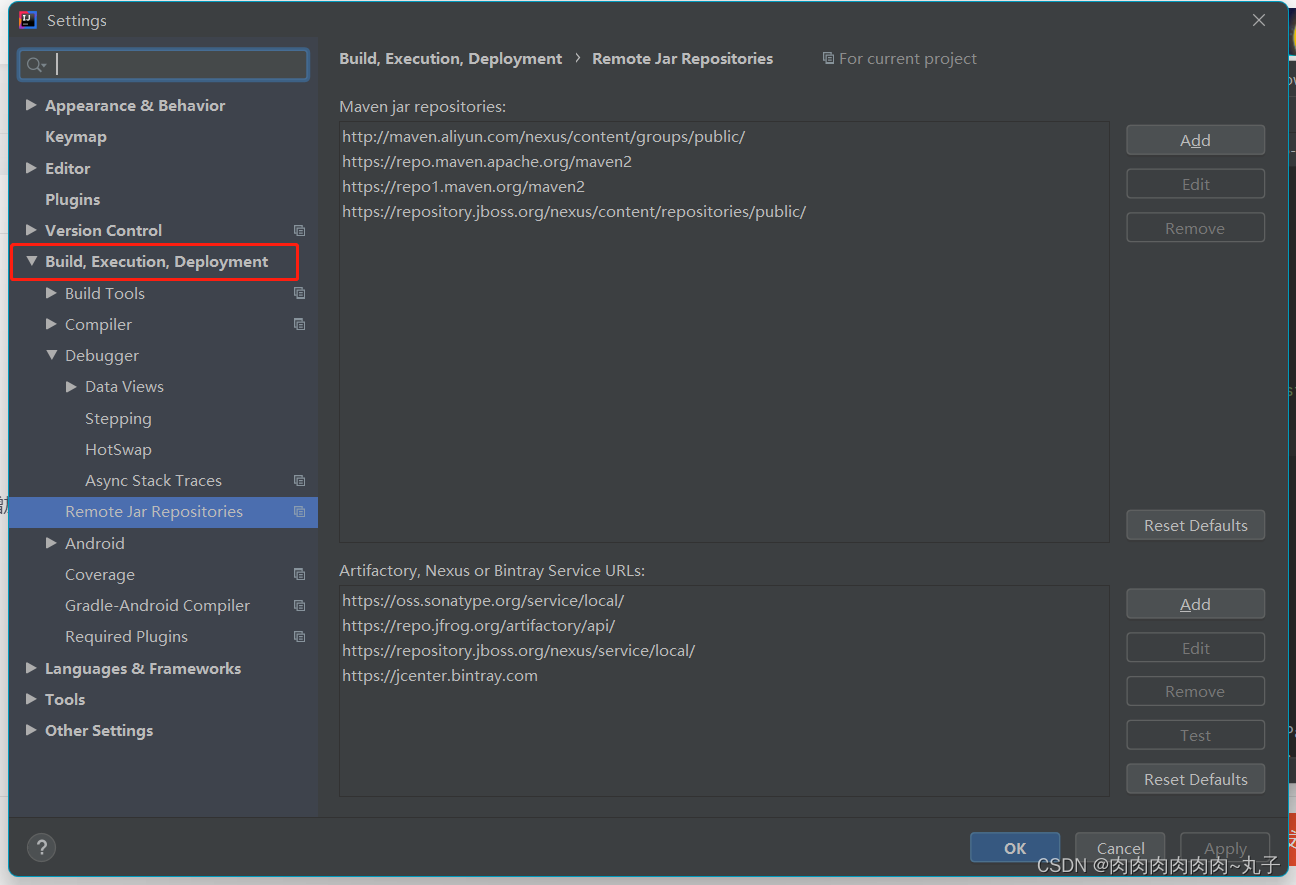
Task: Select the repository.jboss.org nexus/service/local URL
Action: [x=518, y=651]
